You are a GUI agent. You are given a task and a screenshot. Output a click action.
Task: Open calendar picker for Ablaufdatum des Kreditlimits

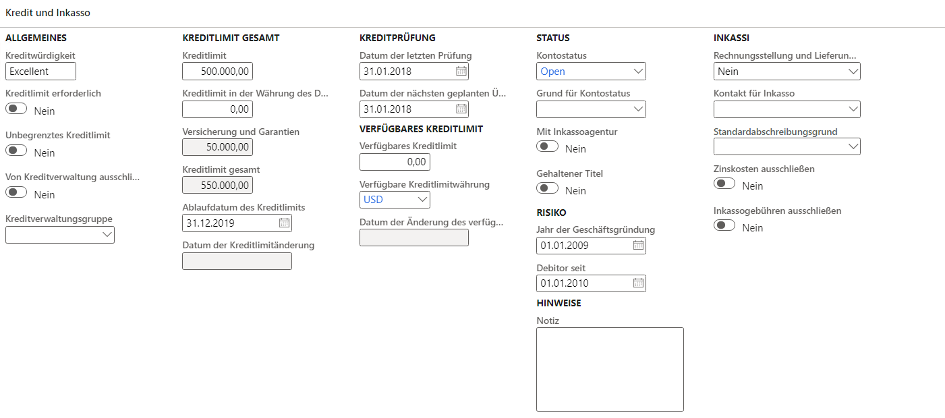pyautogui.click(x=283, y=223)
